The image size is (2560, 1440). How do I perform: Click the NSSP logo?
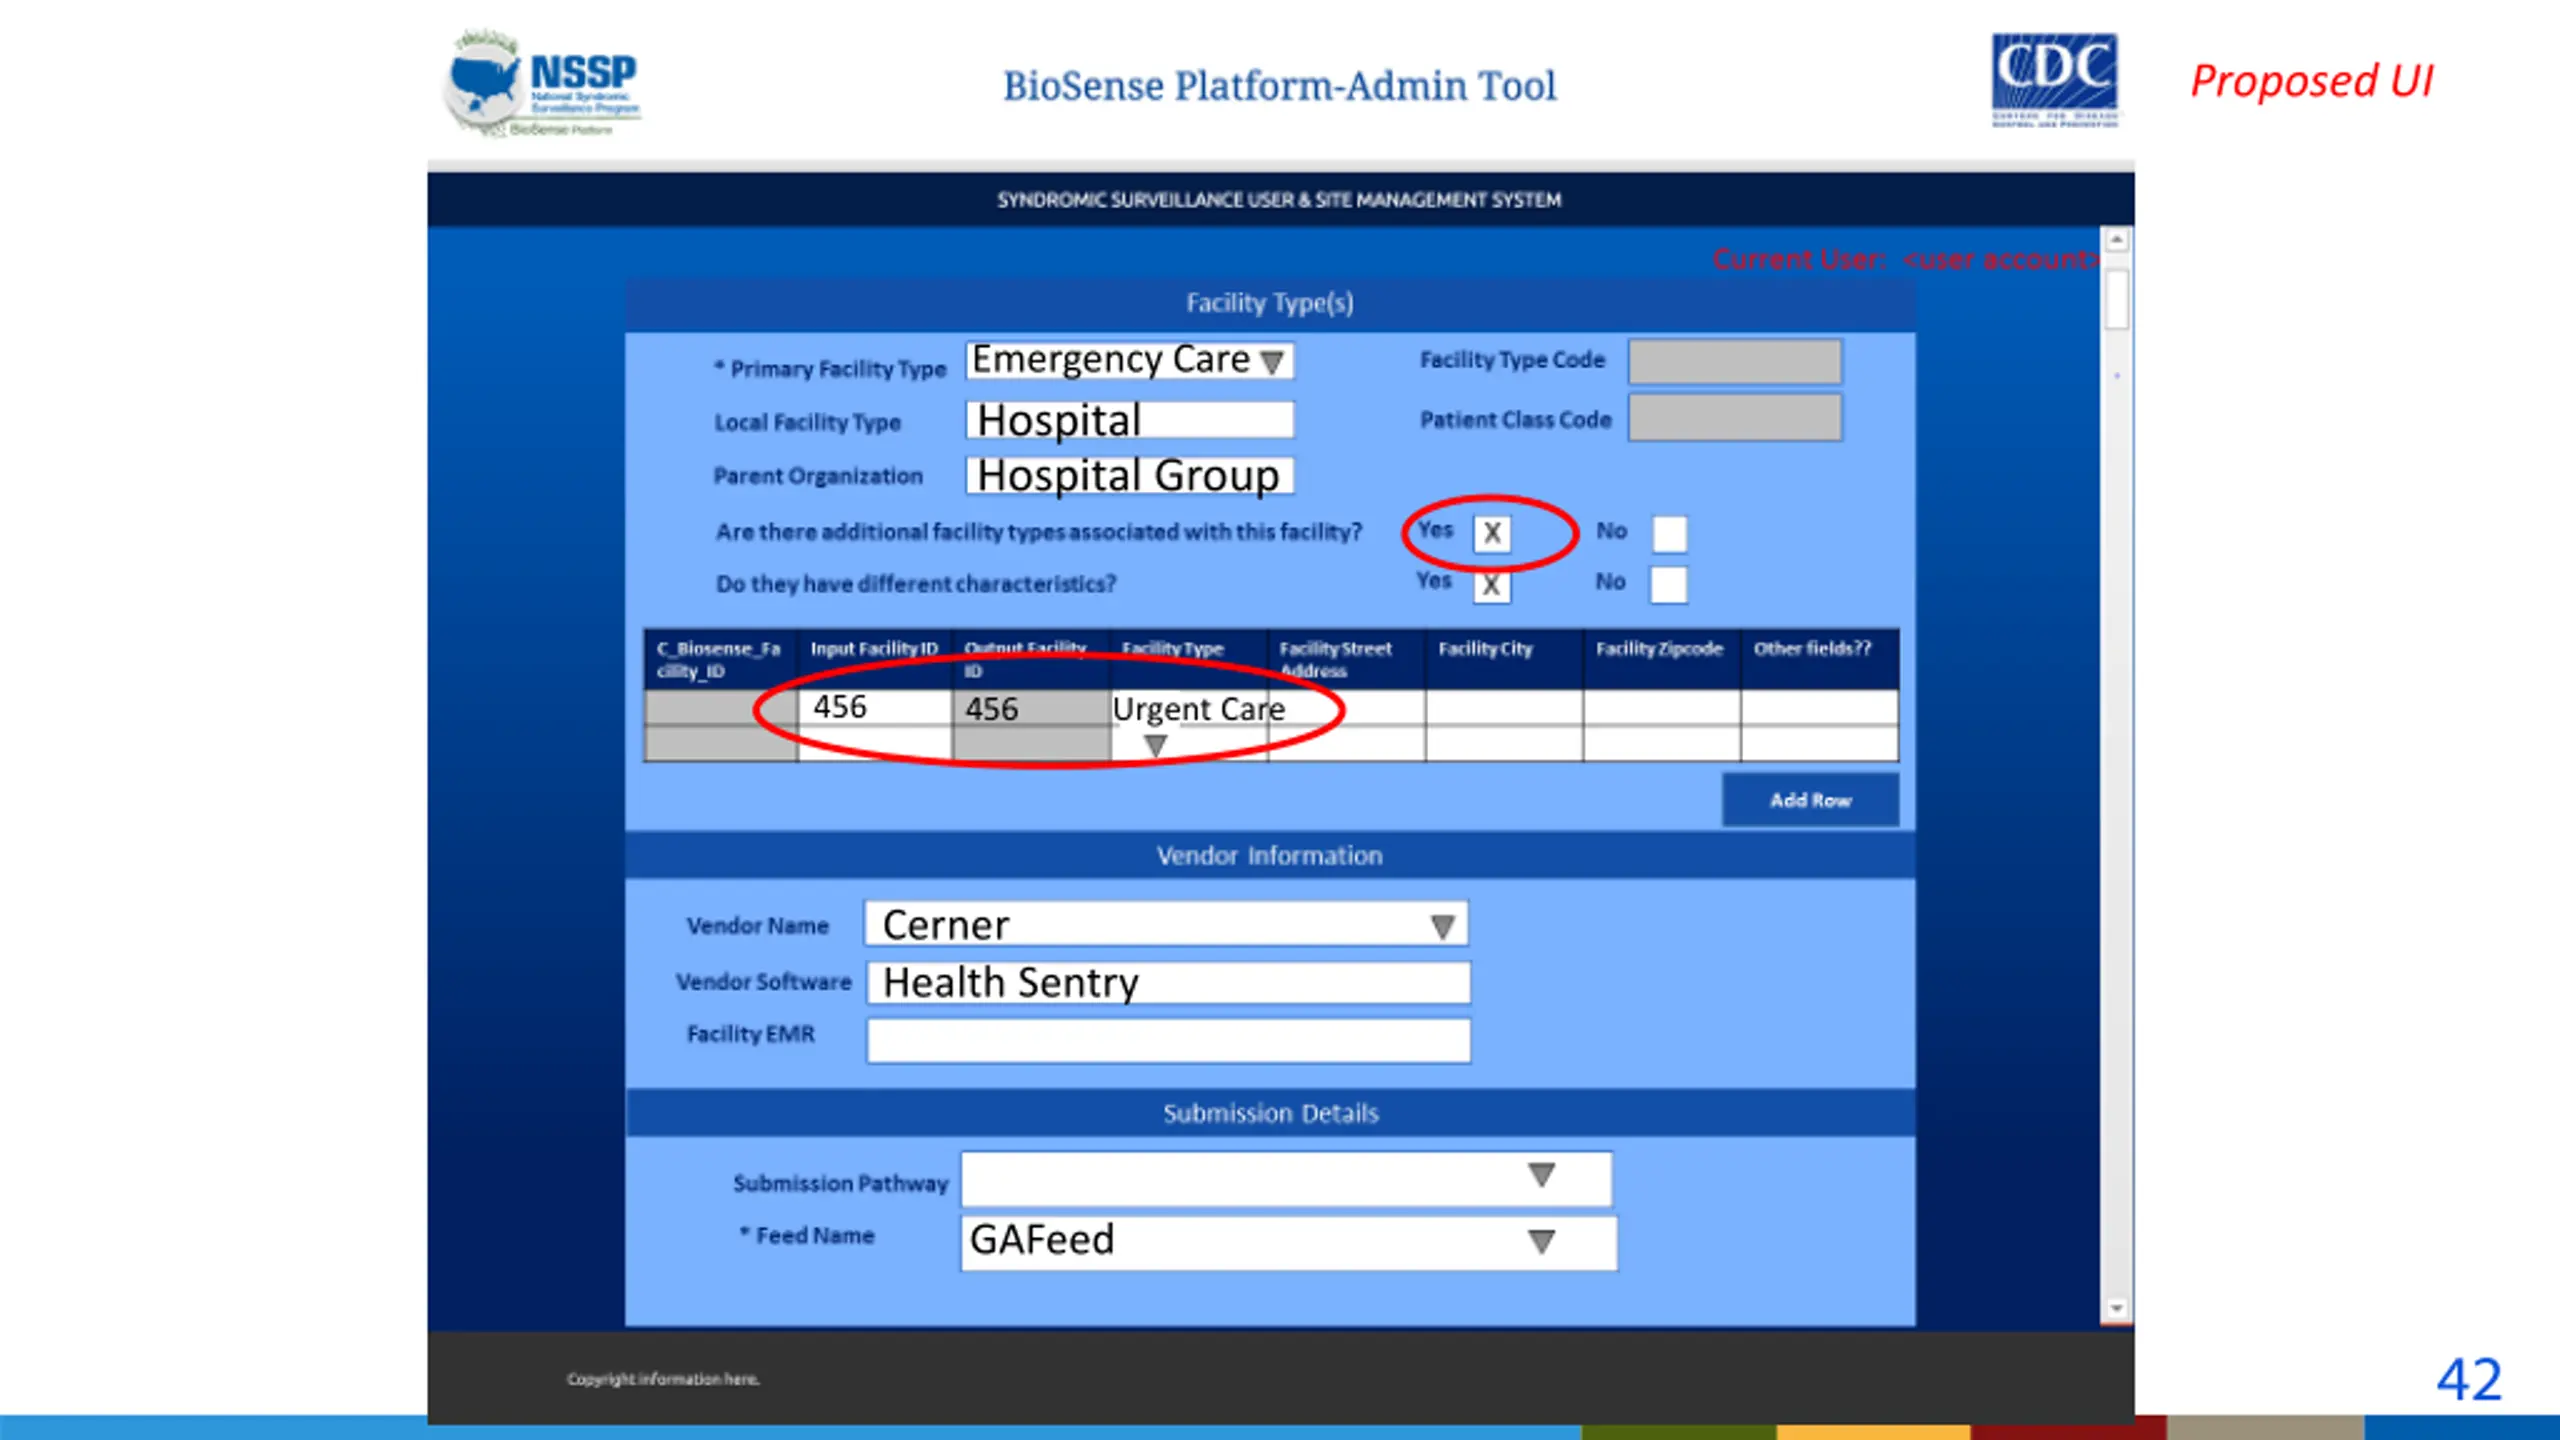coord(542,84)
